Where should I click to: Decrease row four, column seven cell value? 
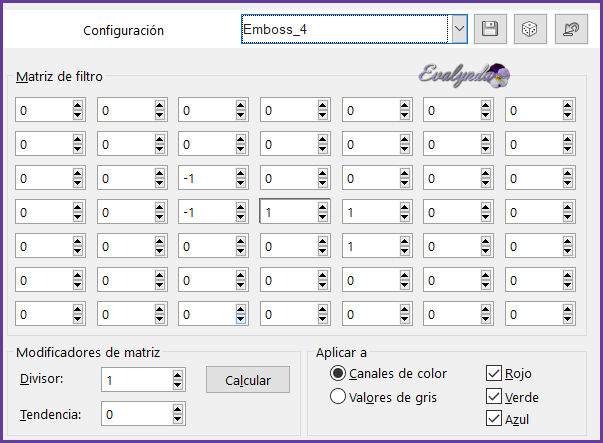568,216
